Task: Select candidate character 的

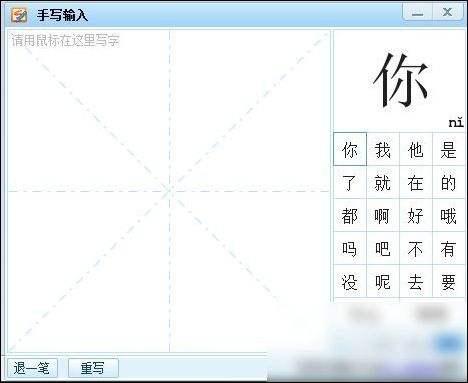Action: click(x=448, y=182)
